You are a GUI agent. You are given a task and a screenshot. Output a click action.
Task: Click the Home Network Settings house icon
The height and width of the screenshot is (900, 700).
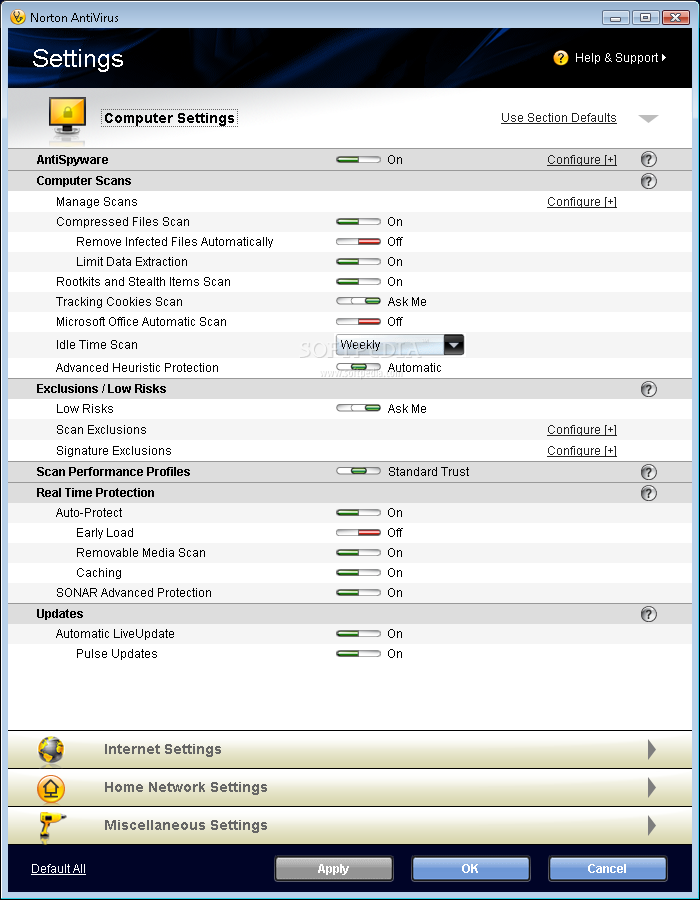click(51, 788)
